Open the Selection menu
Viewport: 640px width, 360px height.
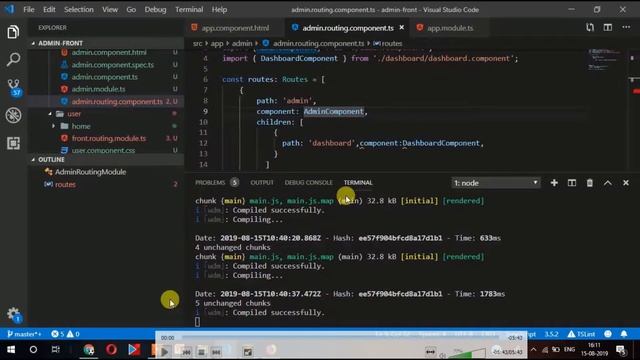tap(79, 9)
